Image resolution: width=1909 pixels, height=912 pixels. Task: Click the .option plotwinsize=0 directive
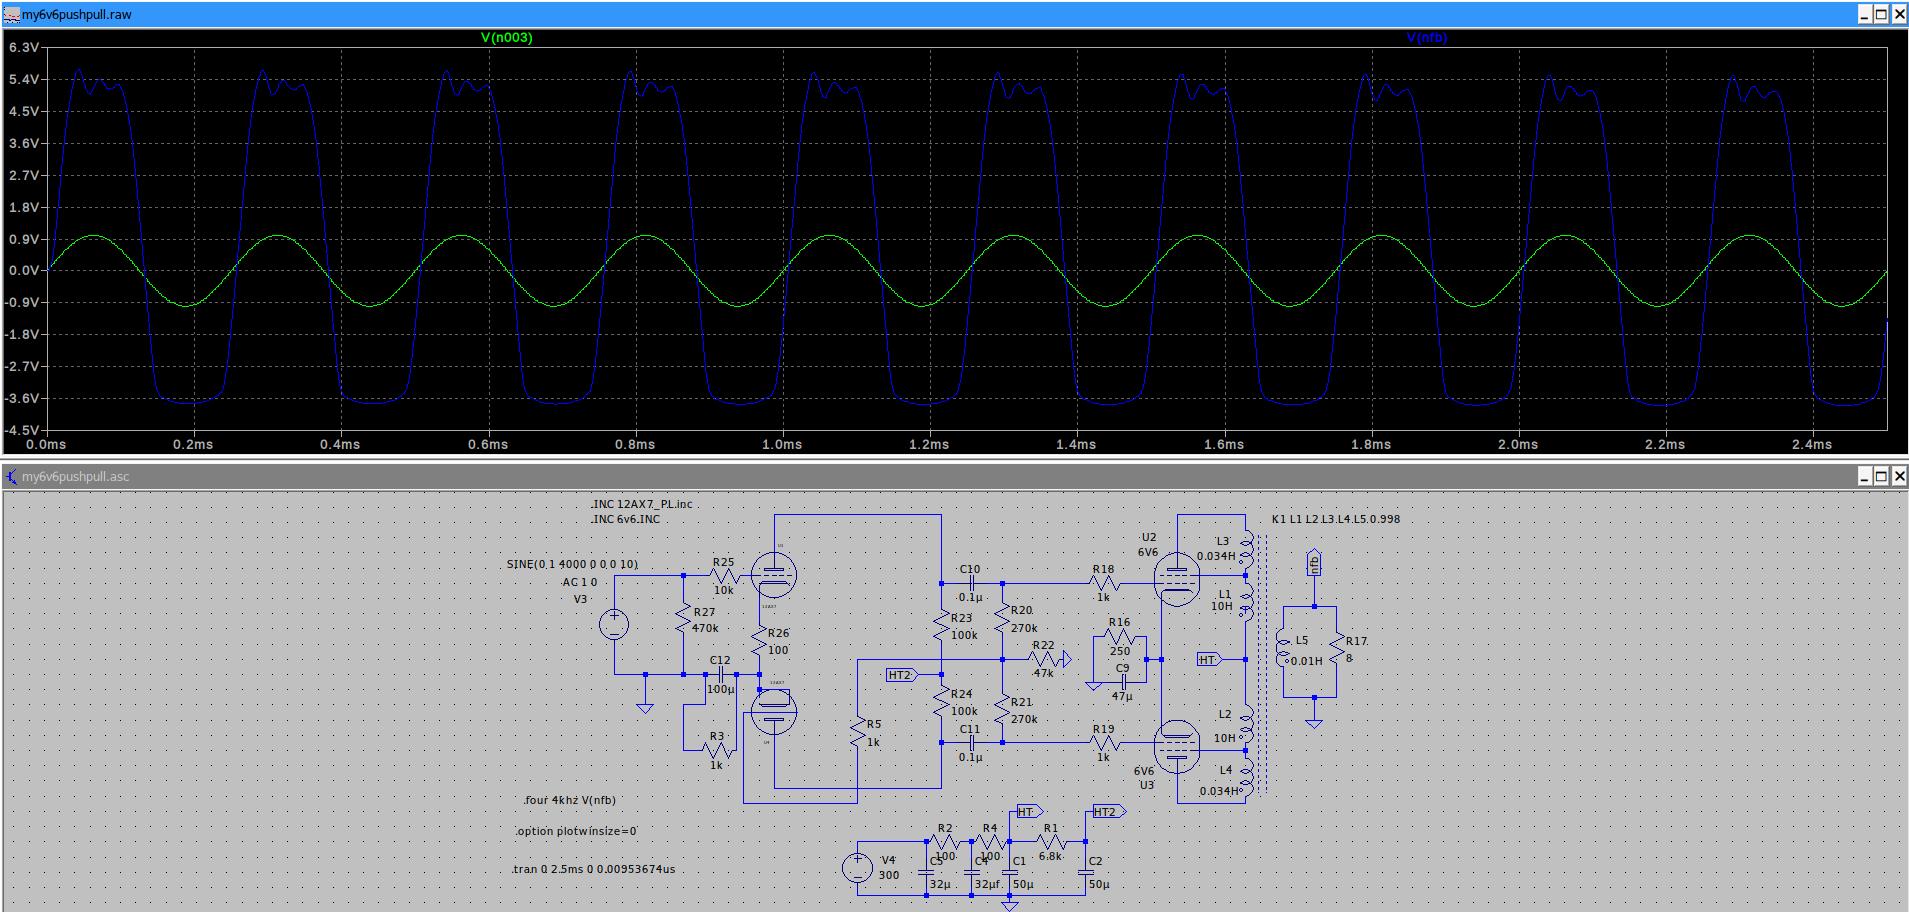tap(577, 831)
